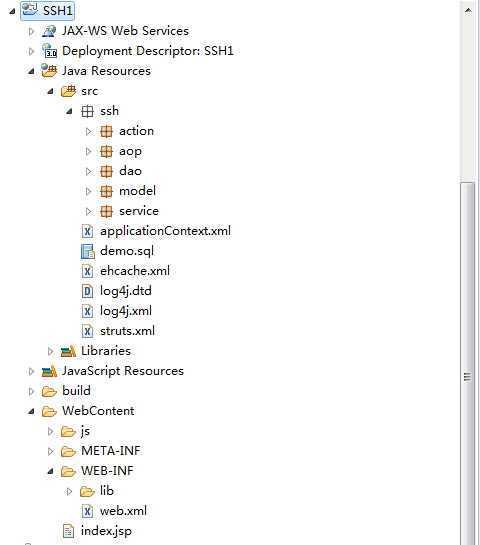Screen dimensions: 480x545
Task: Expand the lib folder
Action: coord(70,491)
